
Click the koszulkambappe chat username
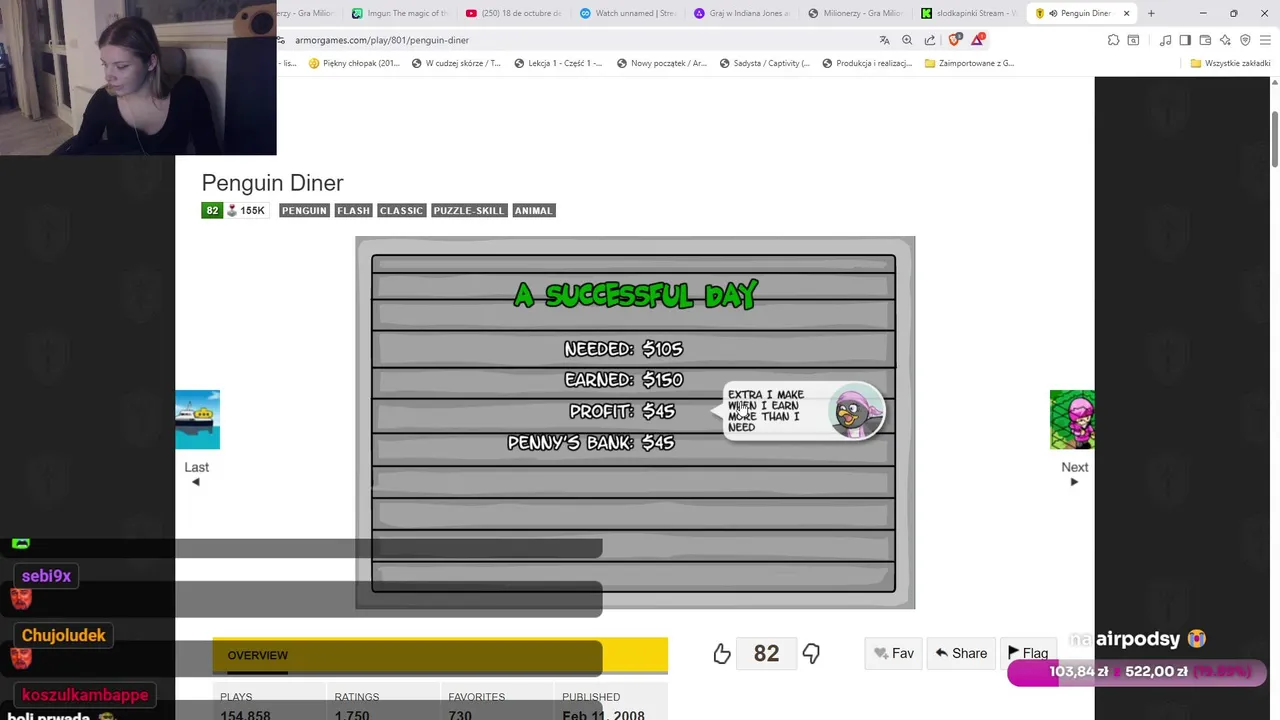tap(85, 695)
